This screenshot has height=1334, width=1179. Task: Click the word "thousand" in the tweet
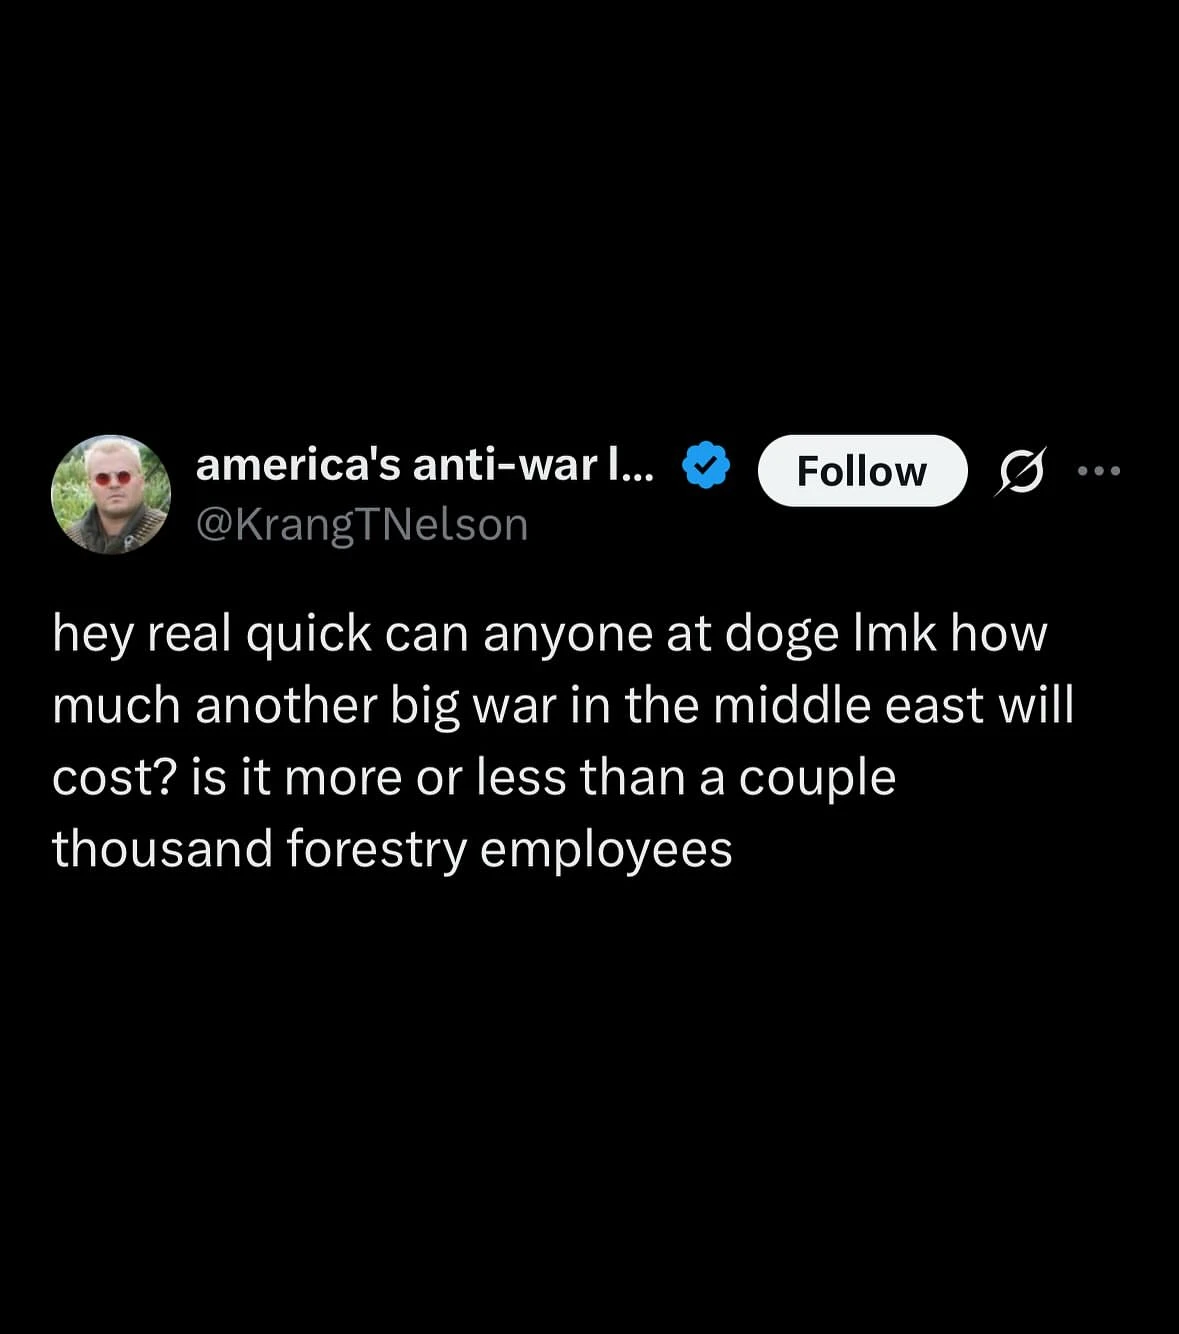click(x=163, y=849)
